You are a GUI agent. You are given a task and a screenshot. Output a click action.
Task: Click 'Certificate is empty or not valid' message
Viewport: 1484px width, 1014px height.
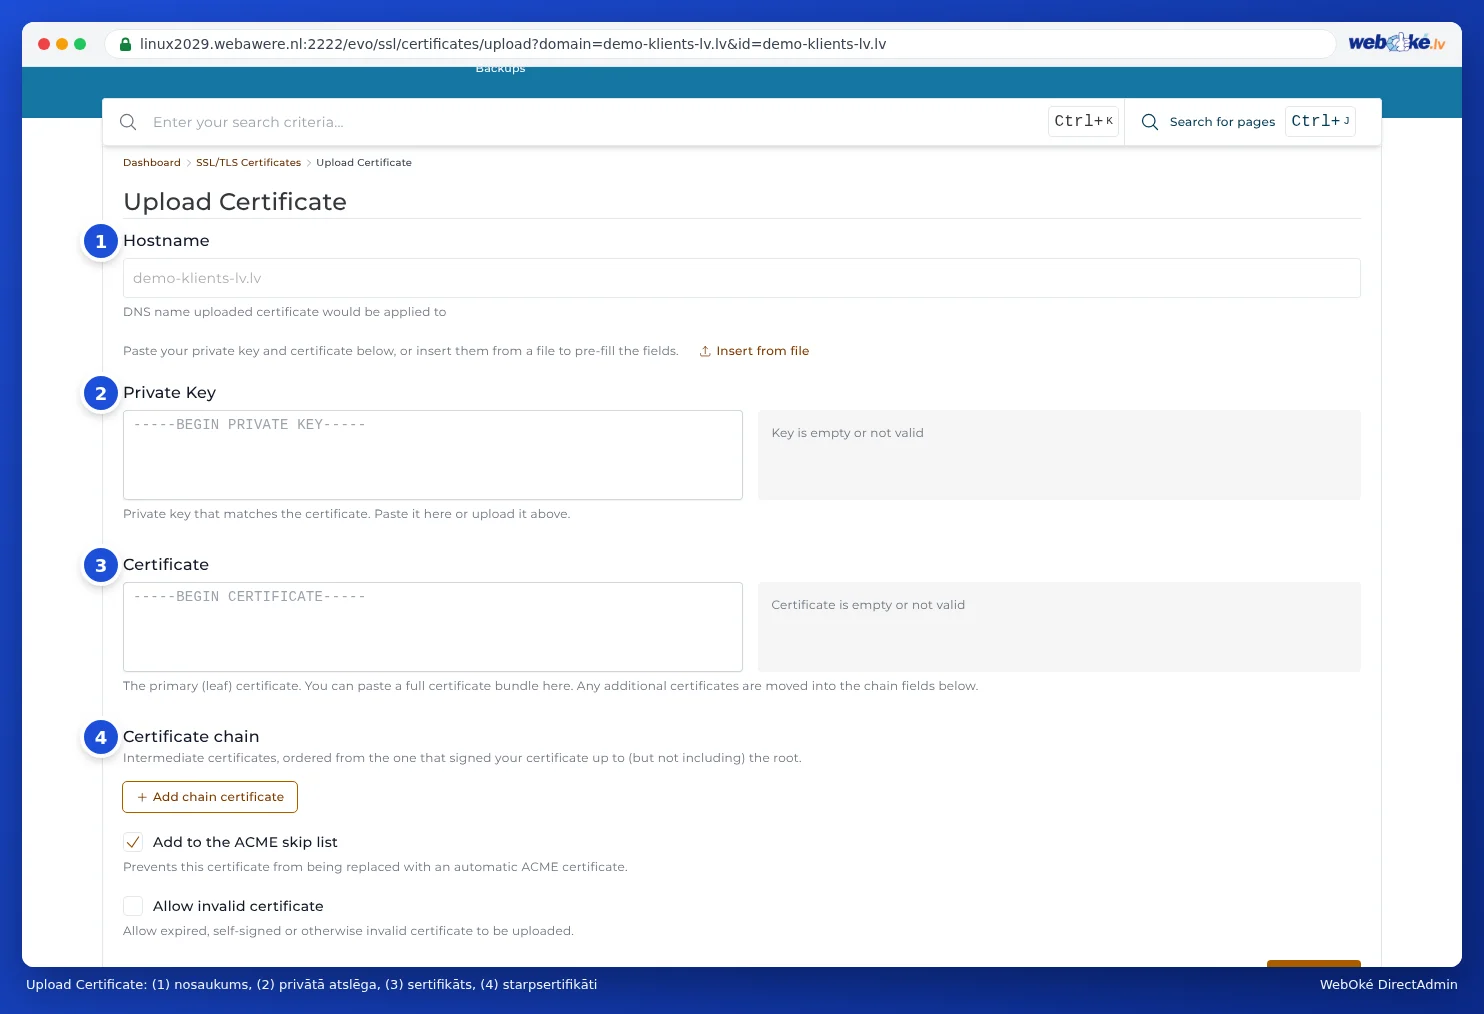[868, 605]
